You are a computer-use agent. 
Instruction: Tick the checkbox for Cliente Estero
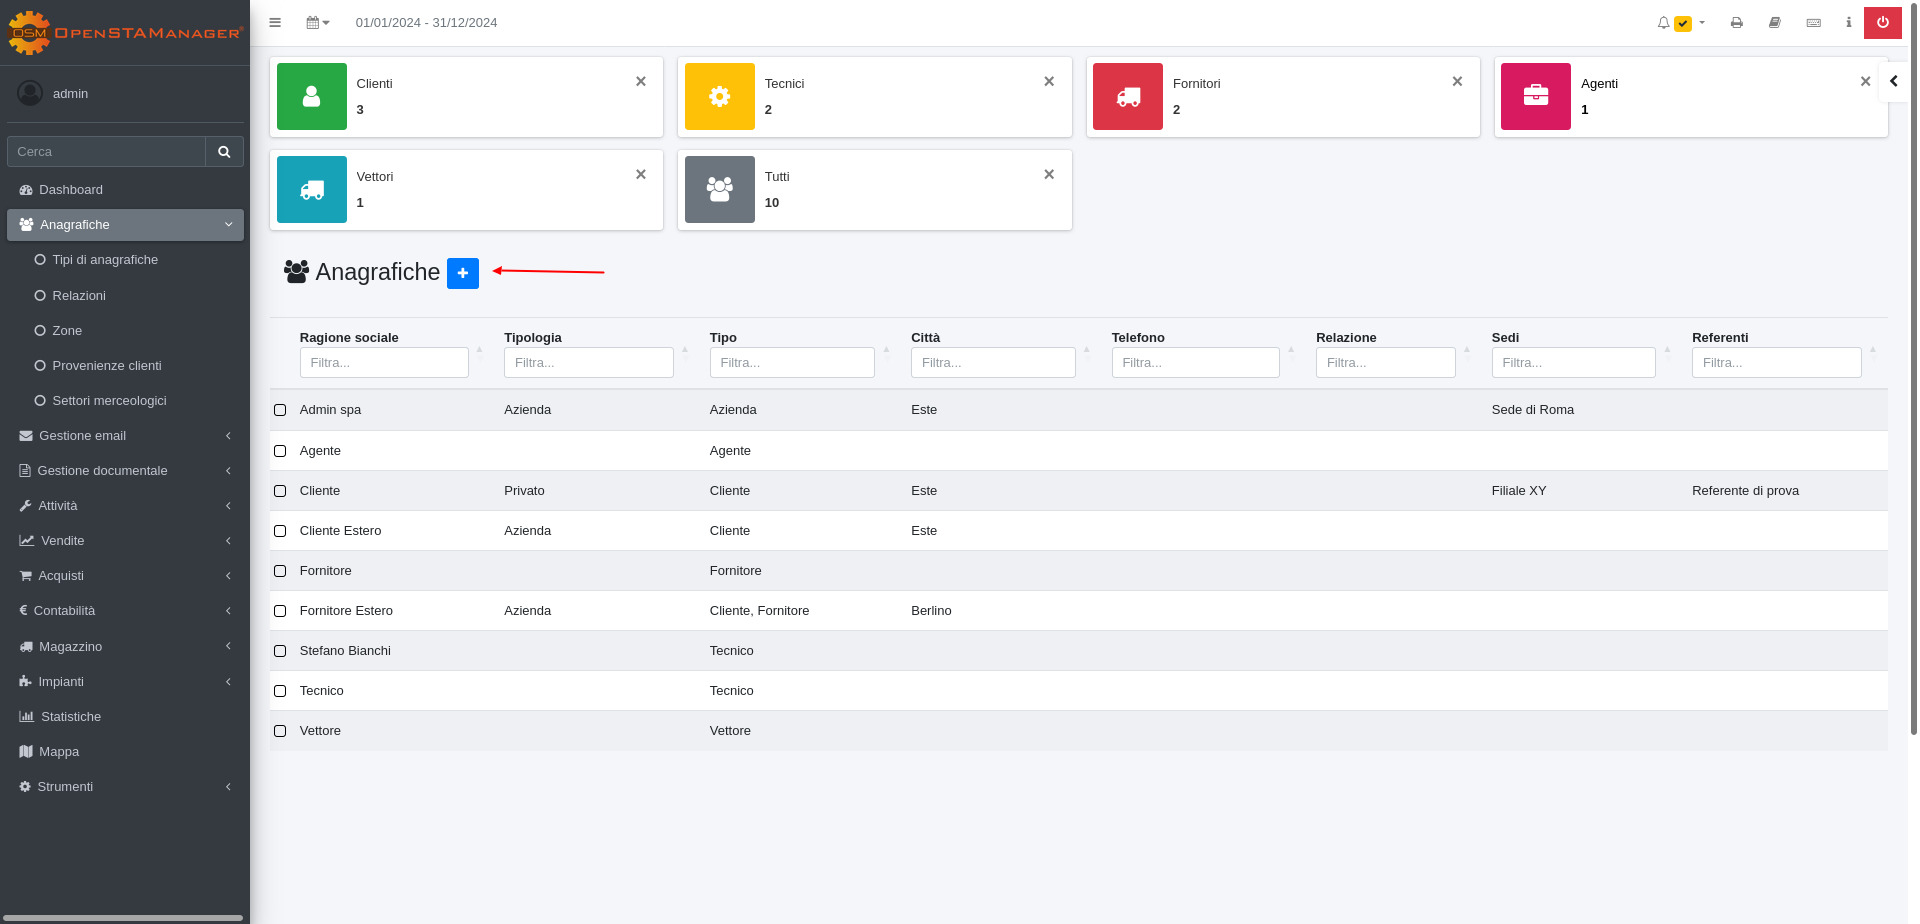(280, 531)
